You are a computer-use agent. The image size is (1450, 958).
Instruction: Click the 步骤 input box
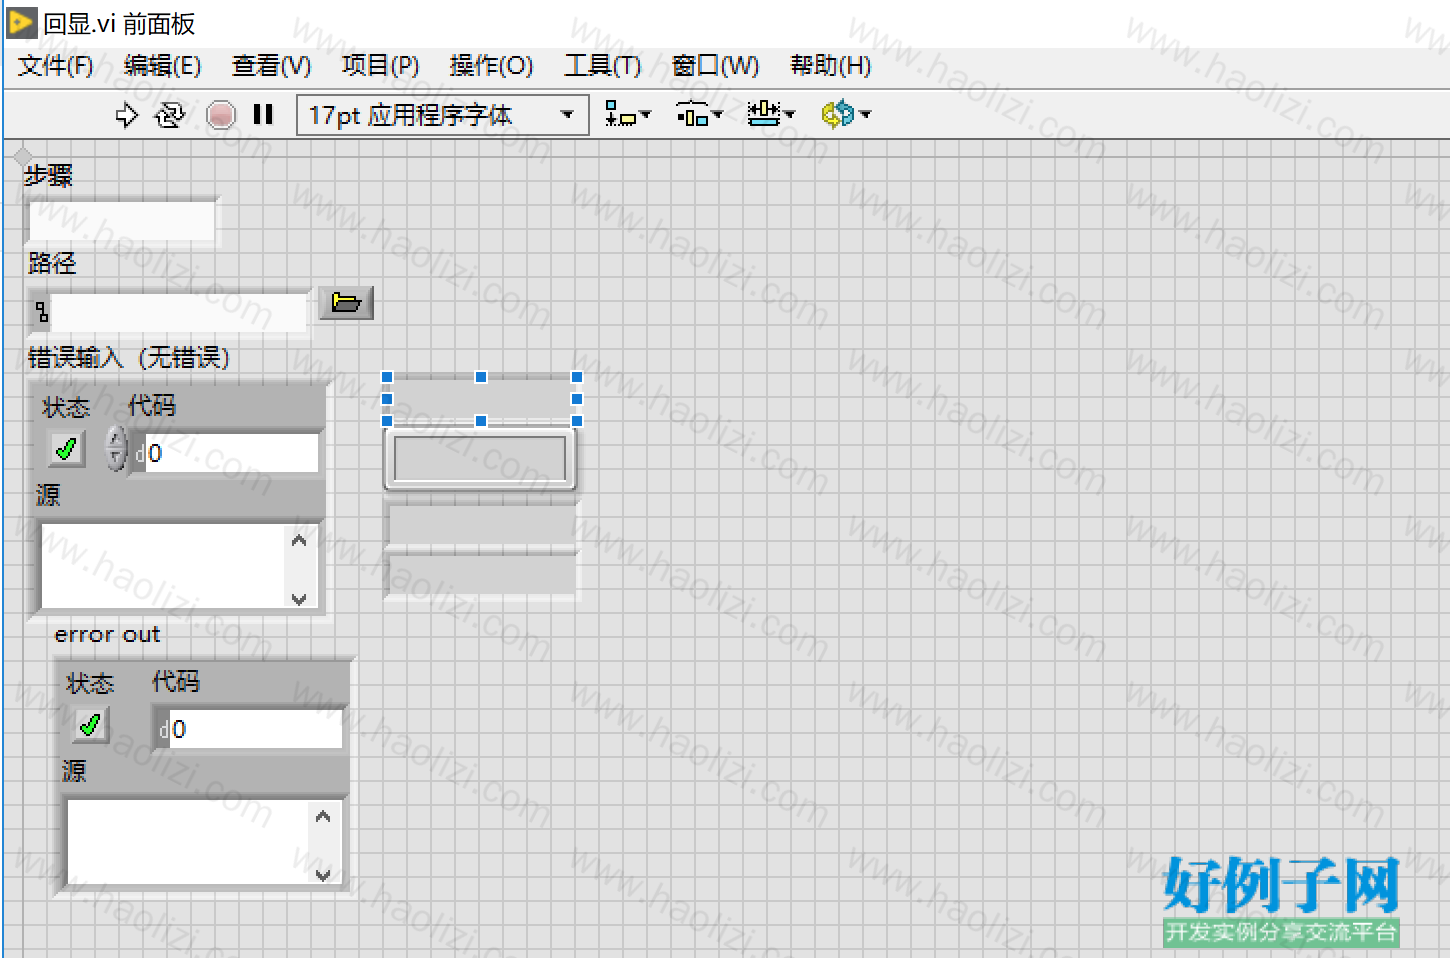[x=122, y=221]
